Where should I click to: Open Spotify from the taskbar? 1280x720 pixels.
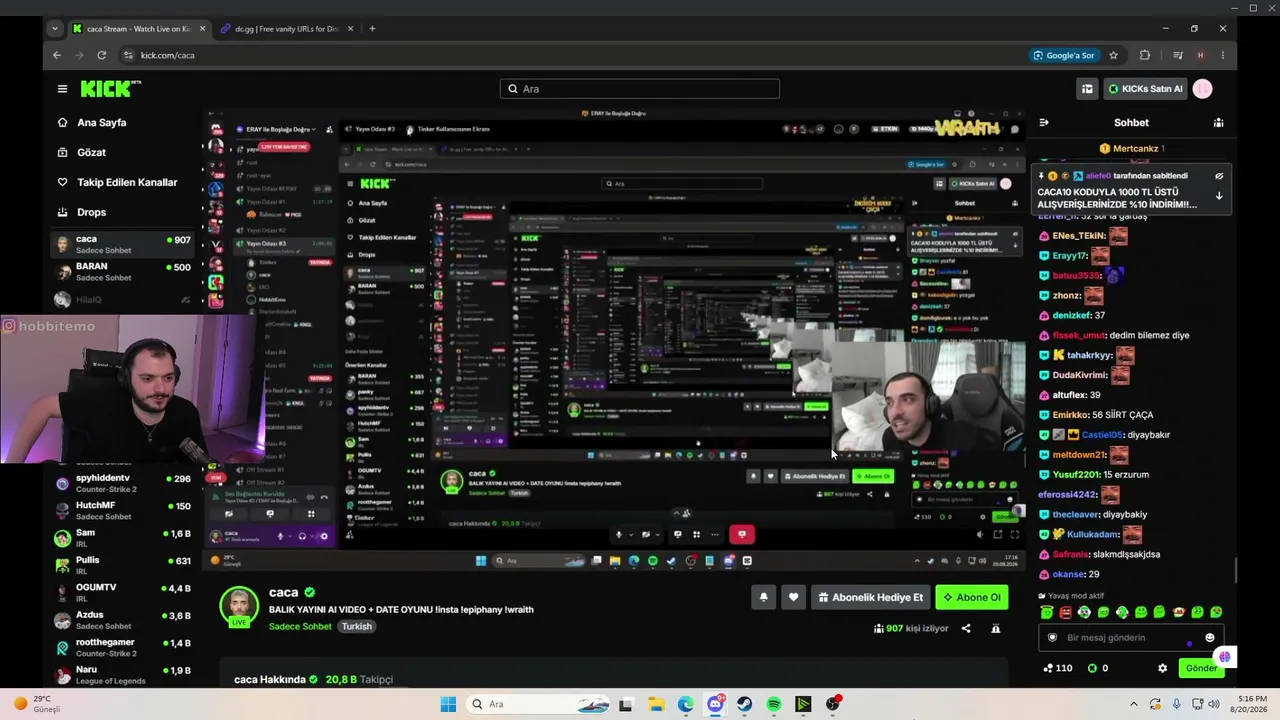[774, 704]
